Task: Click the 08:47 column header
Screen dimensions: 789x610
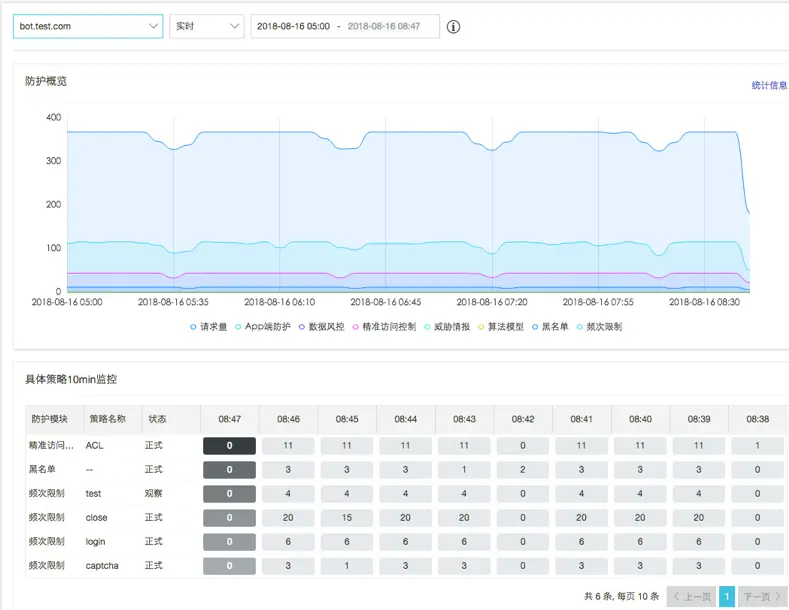Action: coord(229,419)
